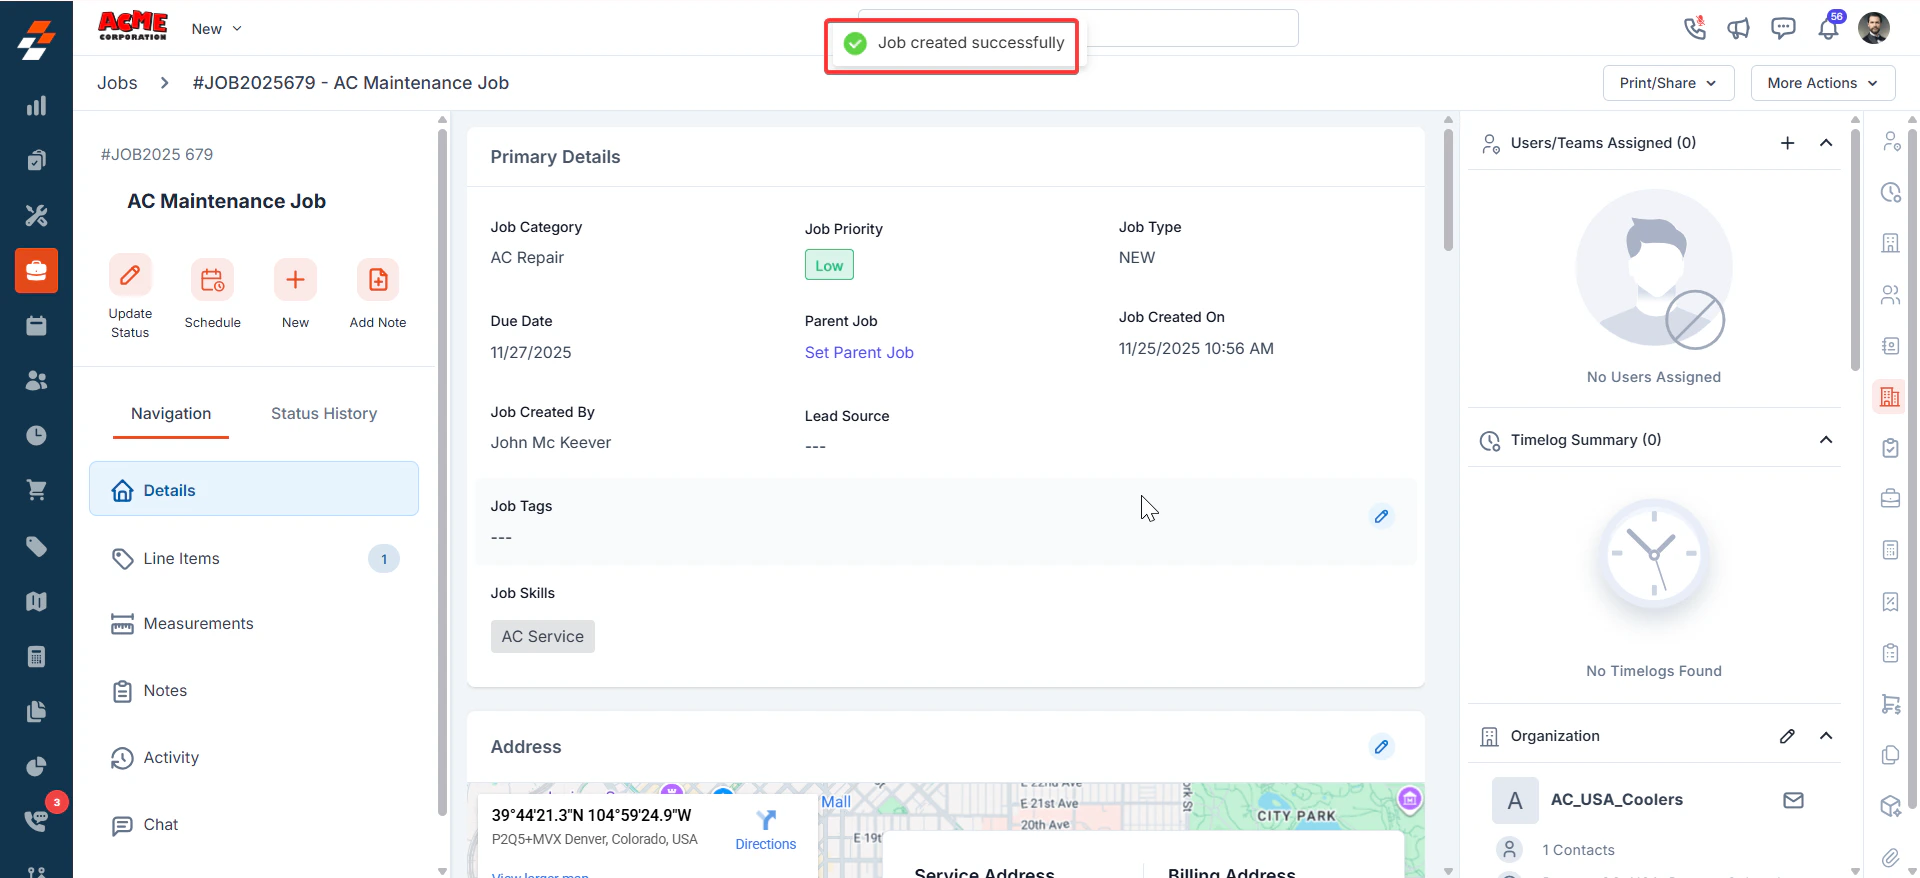Click the main content vertical scrollbar
Screen dimensions: 1920x878
click(1448, 190)
